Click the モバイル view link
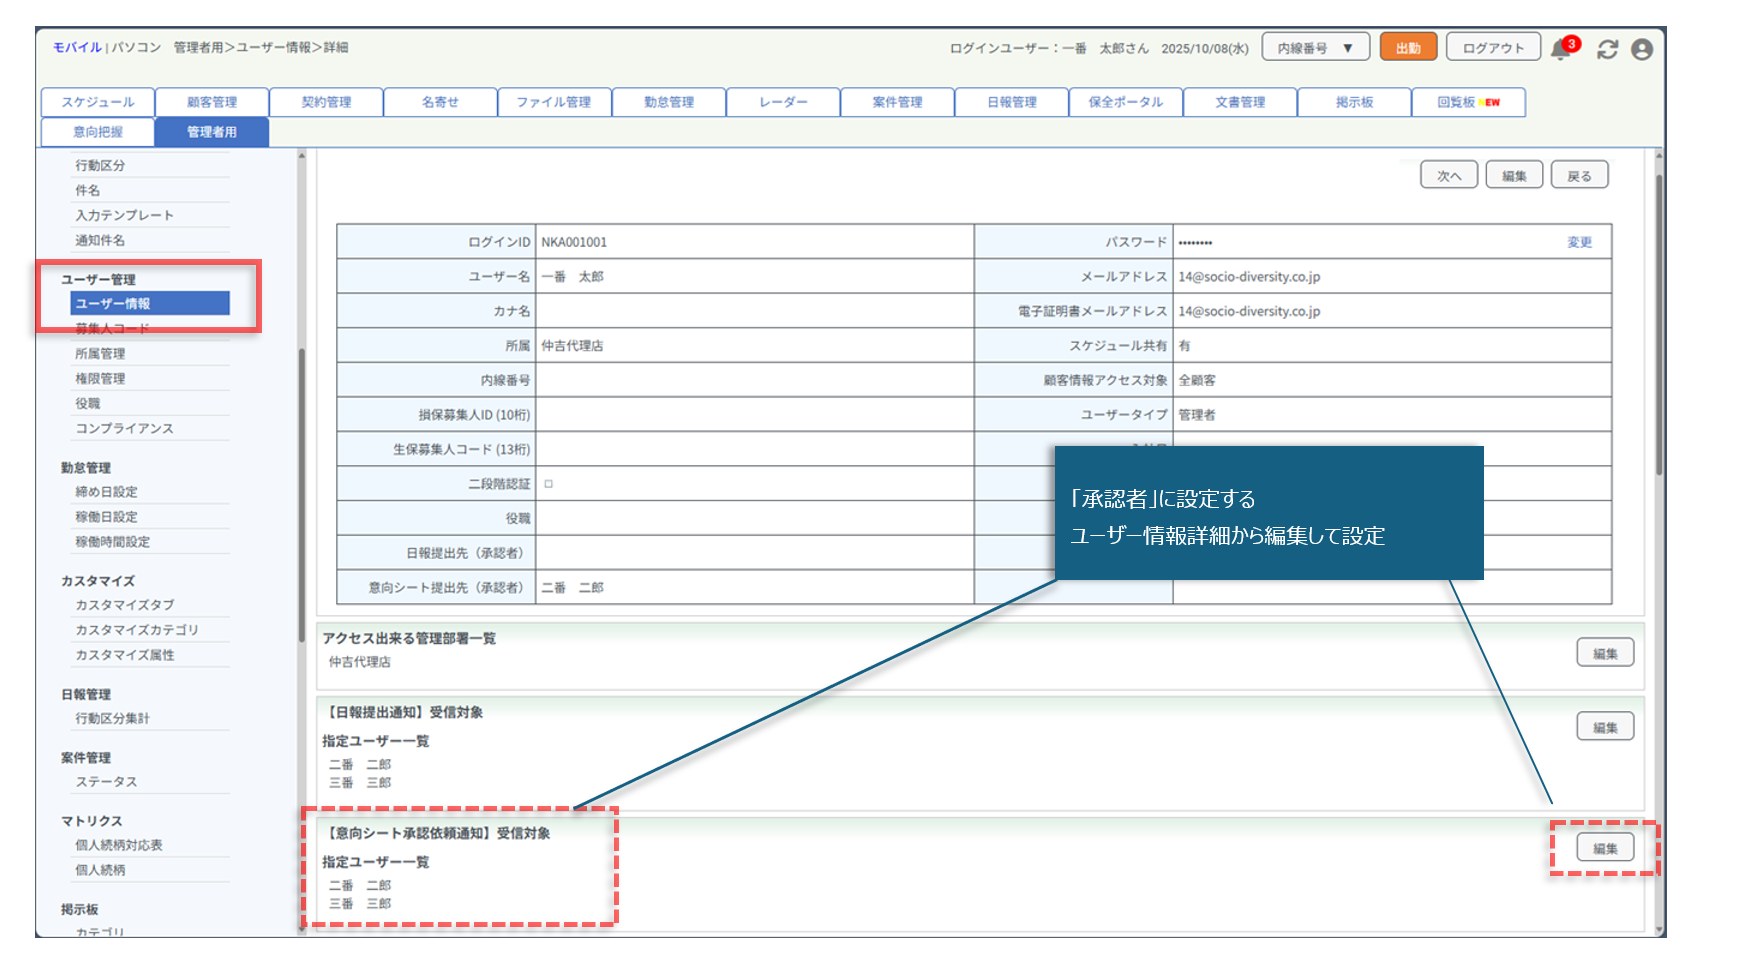Screen dimensions: 1738x977 pos(77,48)
